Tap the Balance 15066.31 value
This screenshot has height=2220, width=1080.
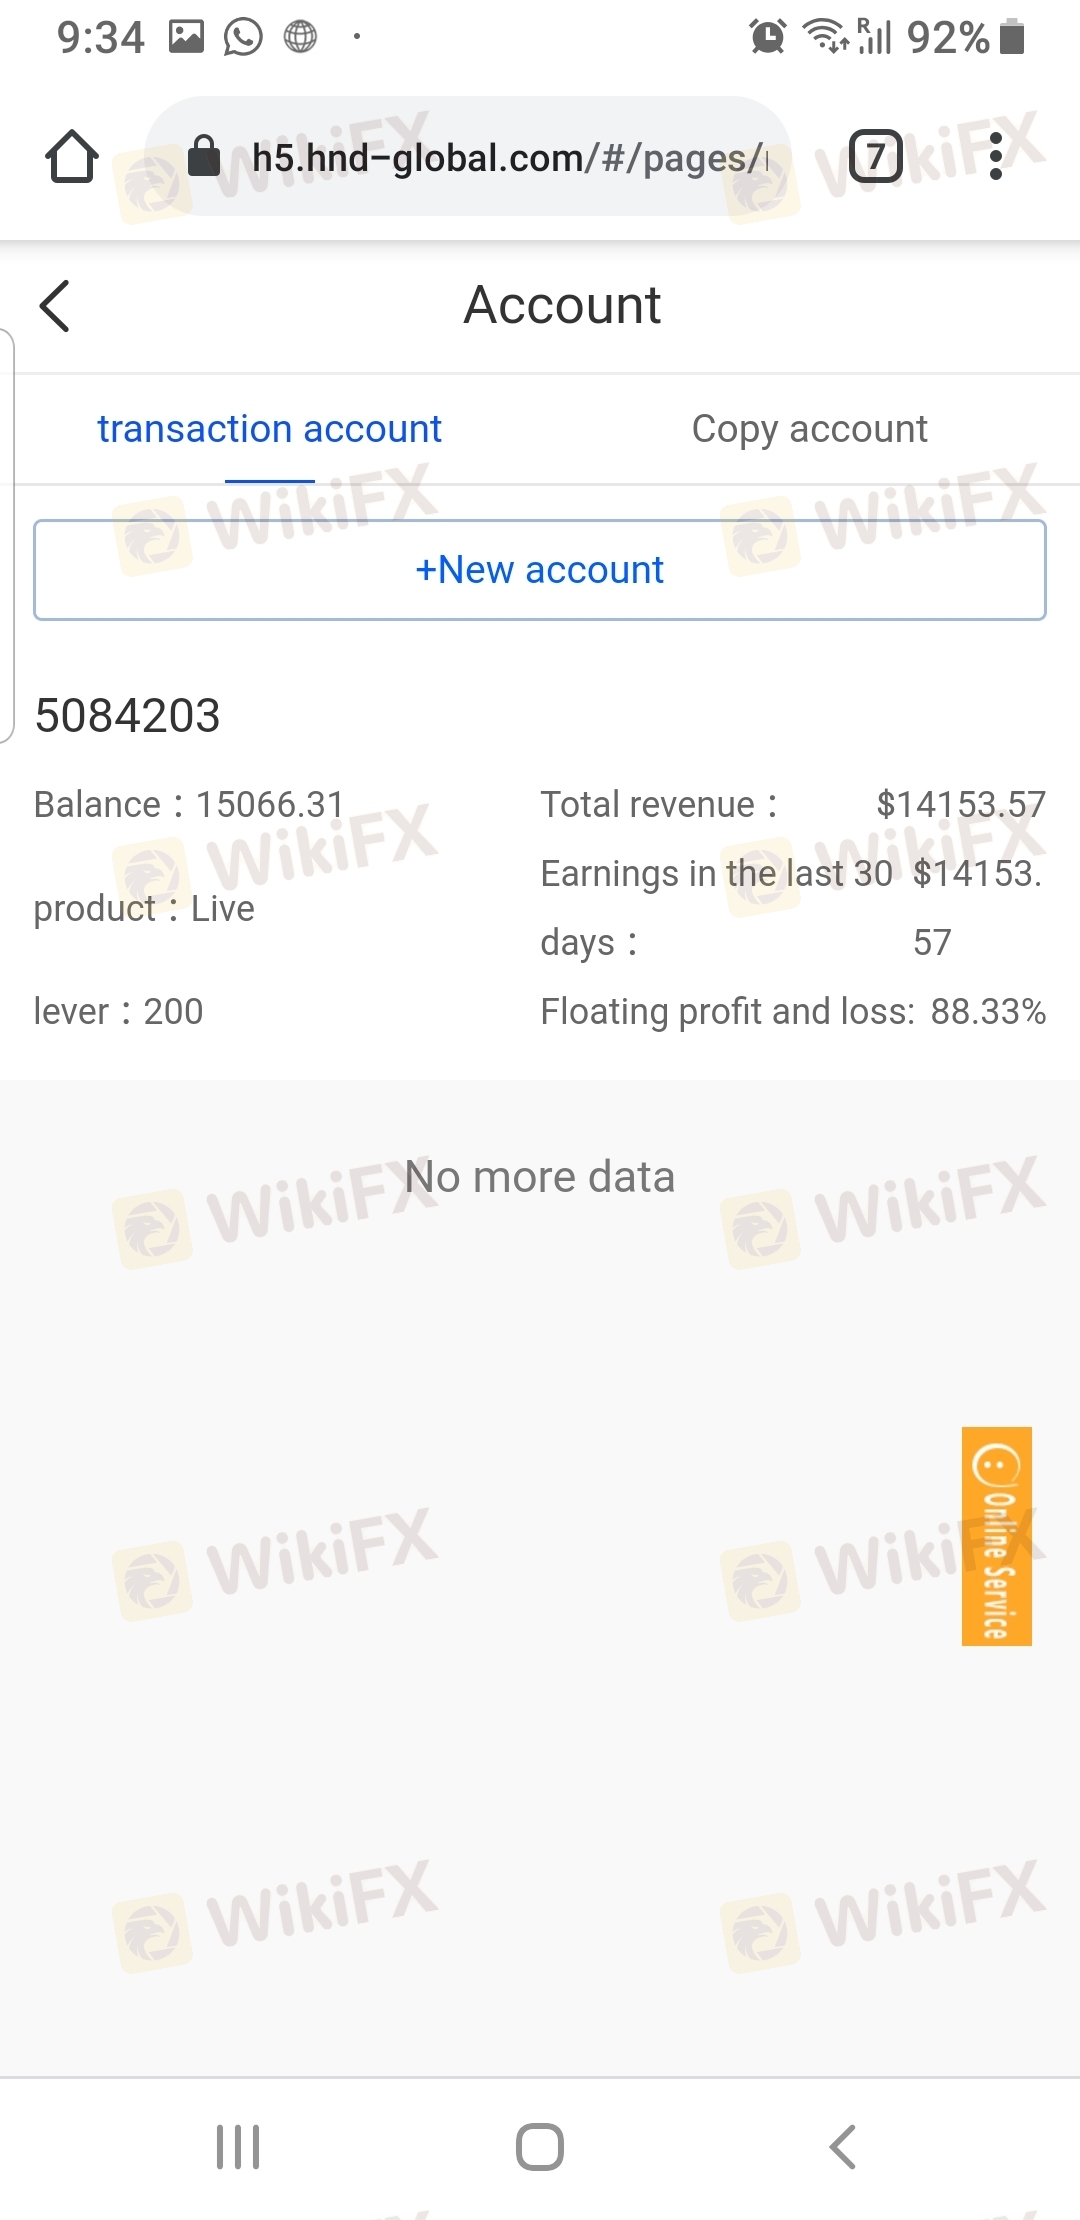tap(269, 804)
